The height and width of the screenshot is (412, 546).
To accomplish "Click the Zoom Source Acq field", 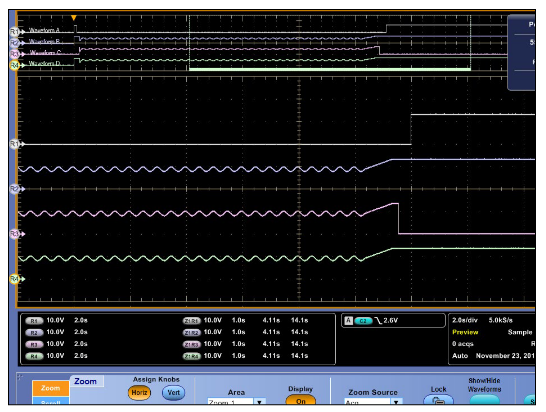I will pyautogui.click(x=368, y=402).
